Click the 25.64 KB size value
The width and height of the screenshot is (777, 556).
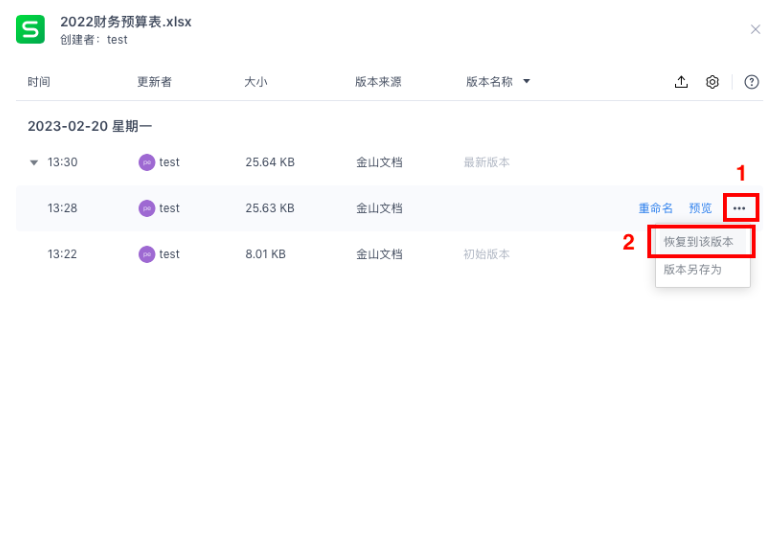tap(270, 162)
